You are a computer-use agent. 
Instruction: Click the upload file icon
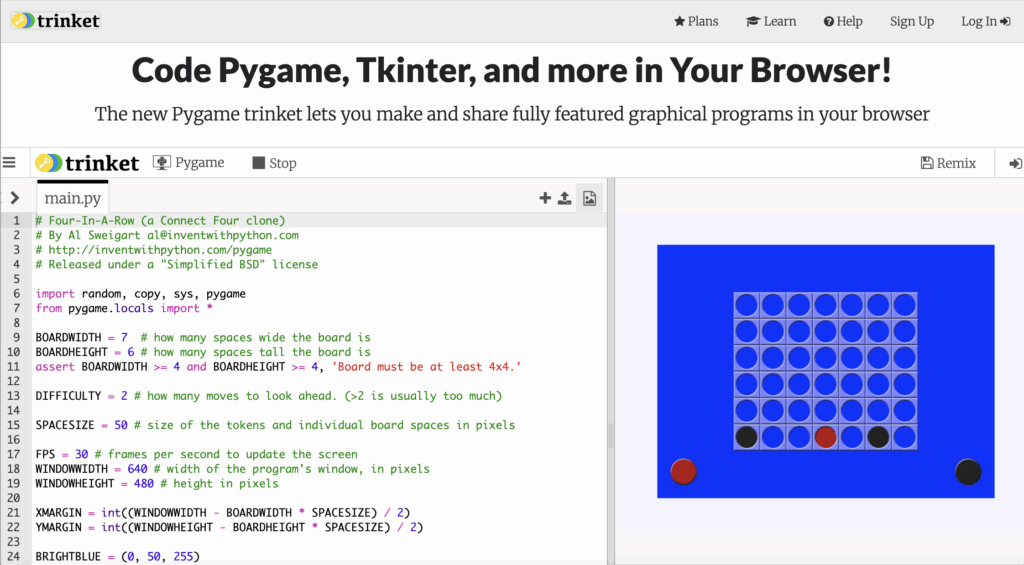565,198
